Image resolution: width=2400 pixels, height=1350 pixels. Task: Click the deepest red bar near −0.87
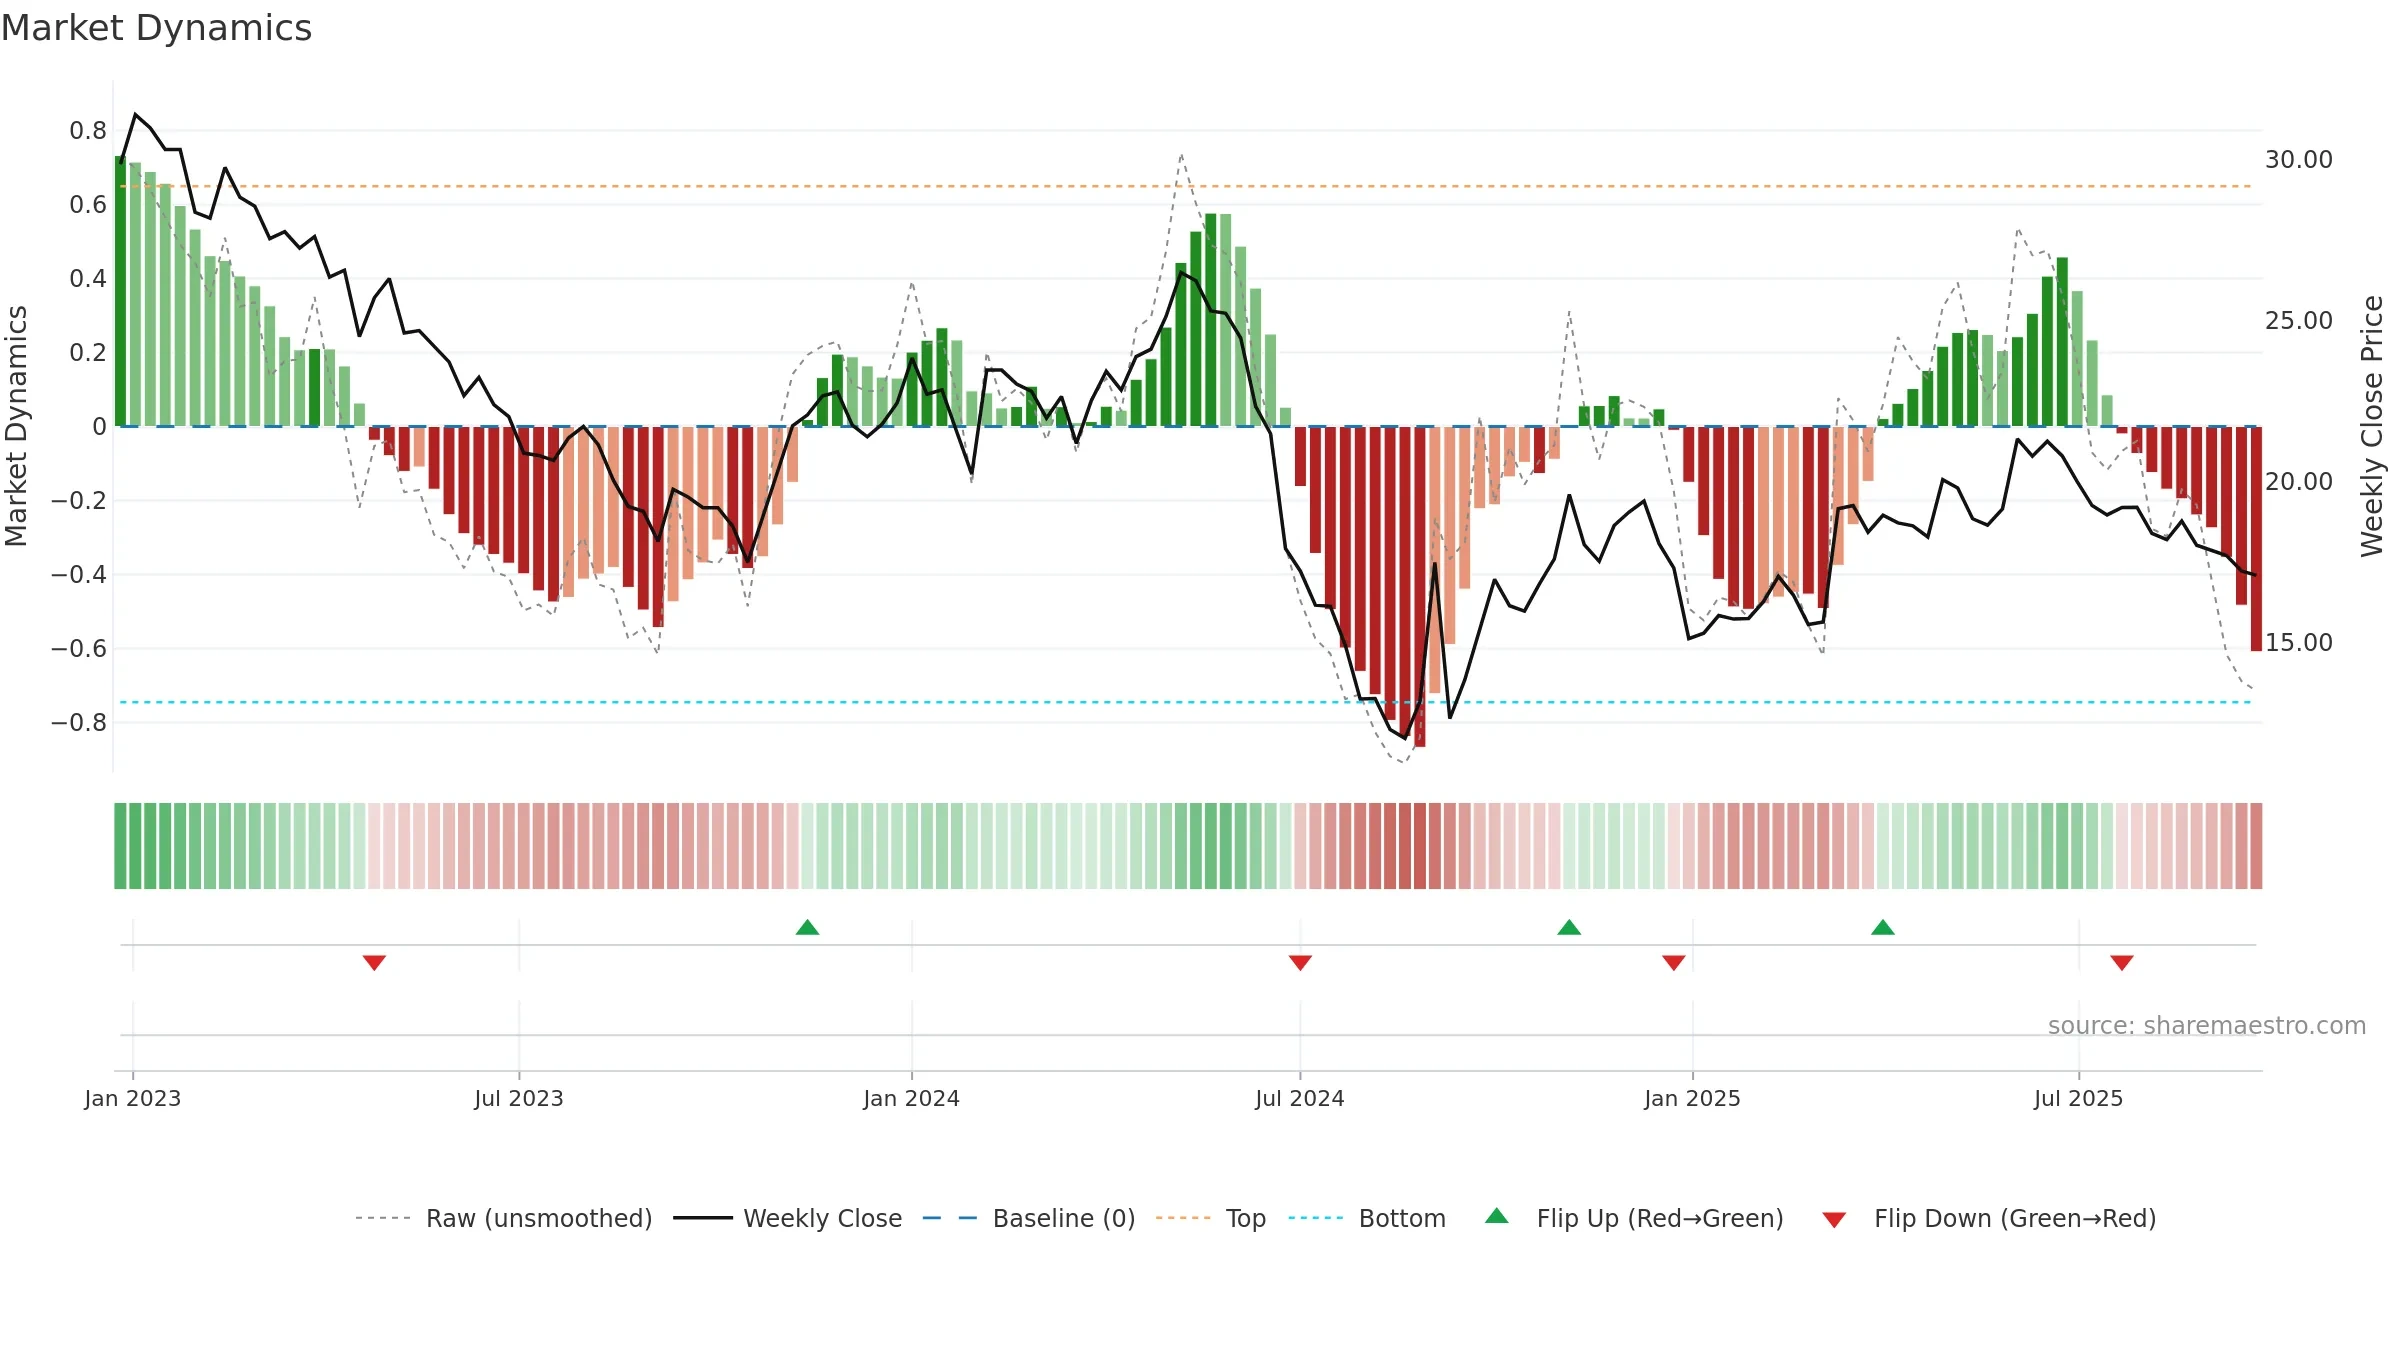(1420, 587)
